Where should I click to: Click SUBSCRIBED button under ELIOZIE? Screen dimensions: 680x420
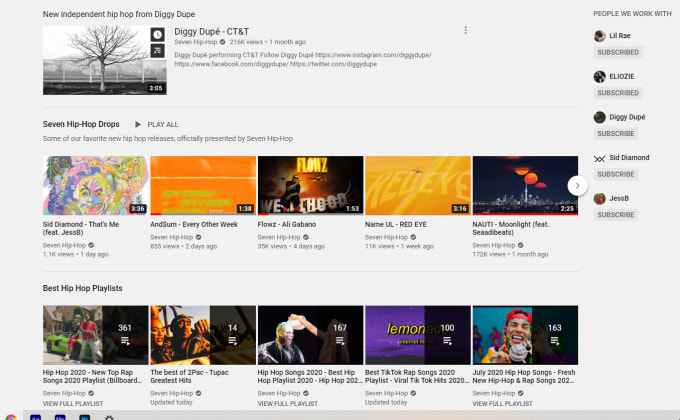coord(618,93)
